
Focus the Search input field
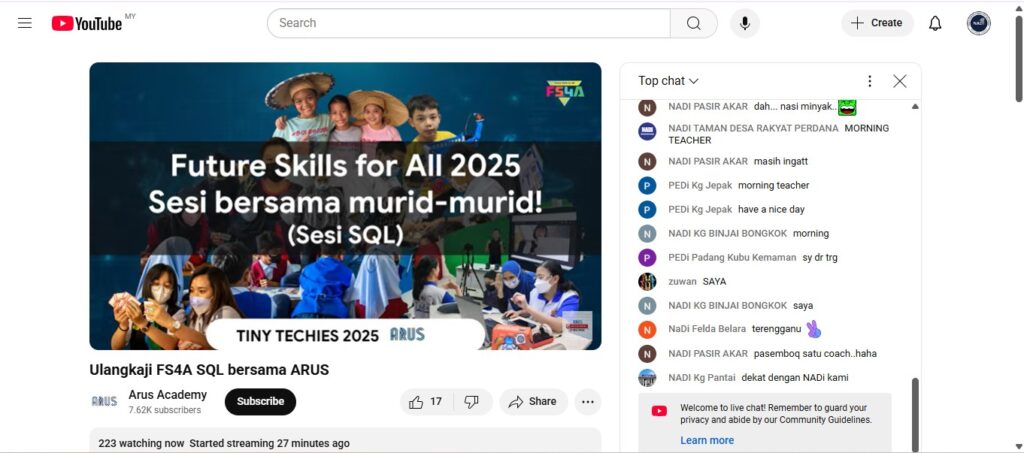click(469, 23)
